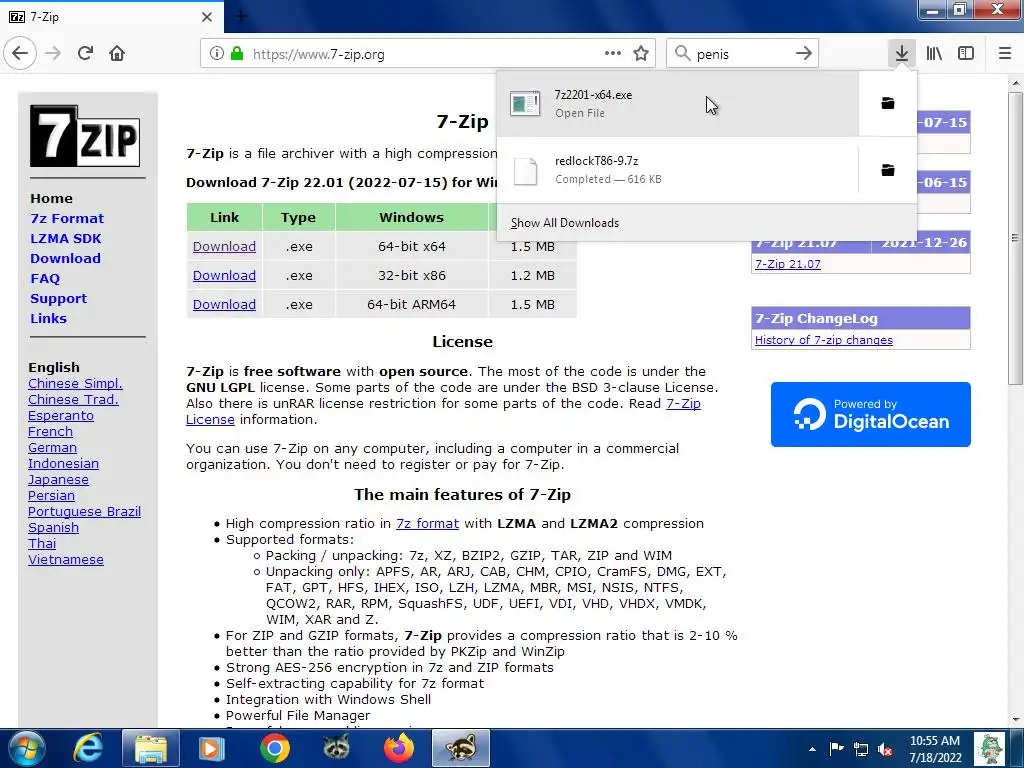Switch language to Japanese
The image size is (1024, 768).
tap(58, 479)
